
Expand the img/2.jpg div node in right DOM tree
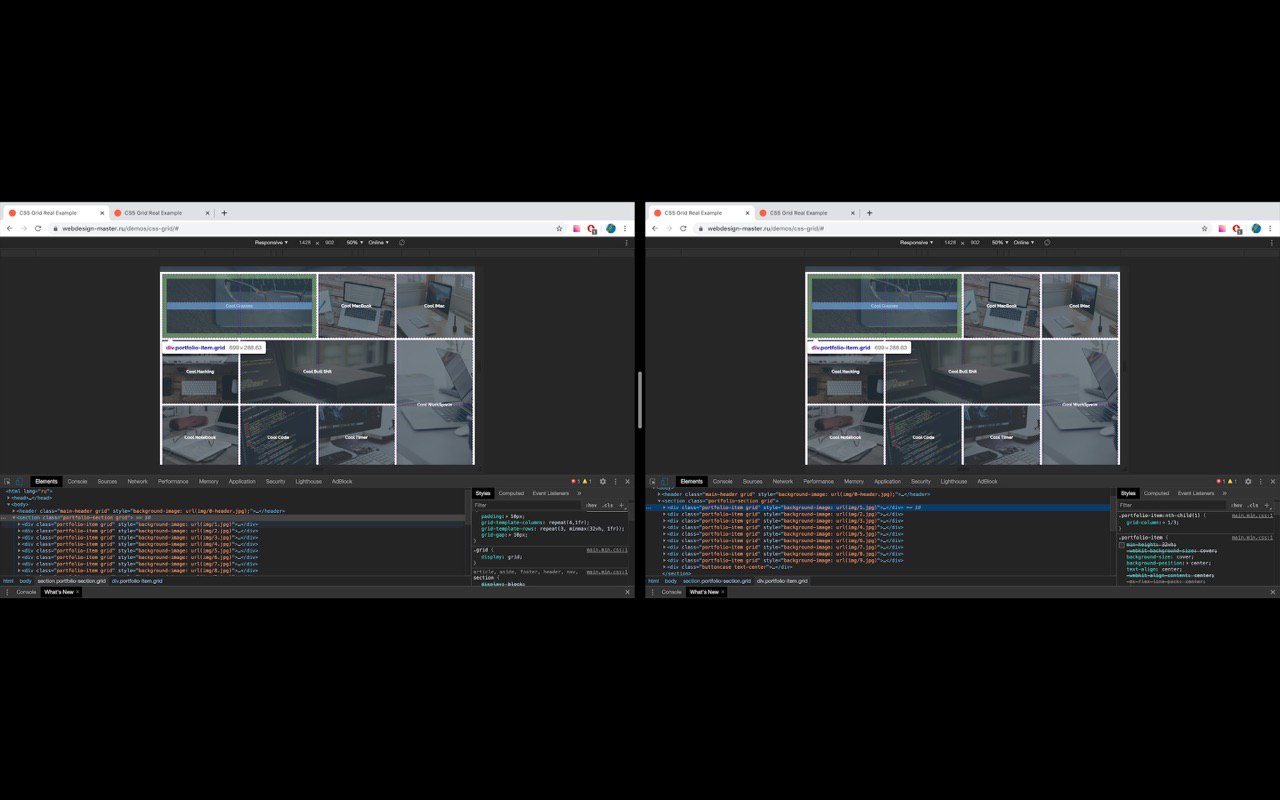tap(665, 514)
